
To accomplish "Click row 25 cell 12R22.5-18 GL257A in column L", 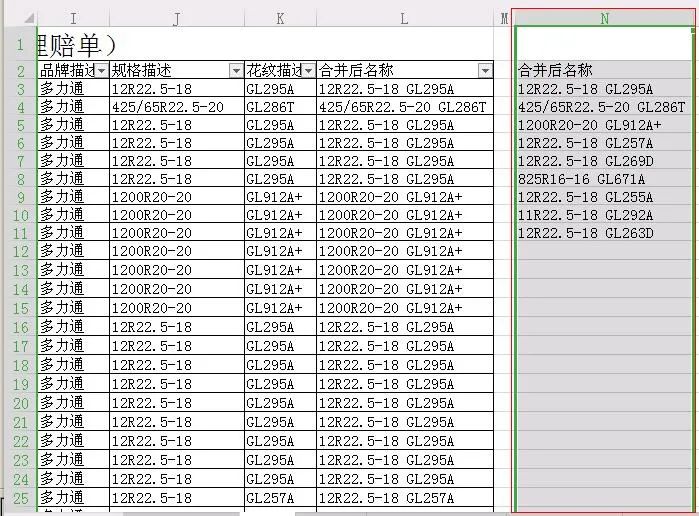I will 405,498.
